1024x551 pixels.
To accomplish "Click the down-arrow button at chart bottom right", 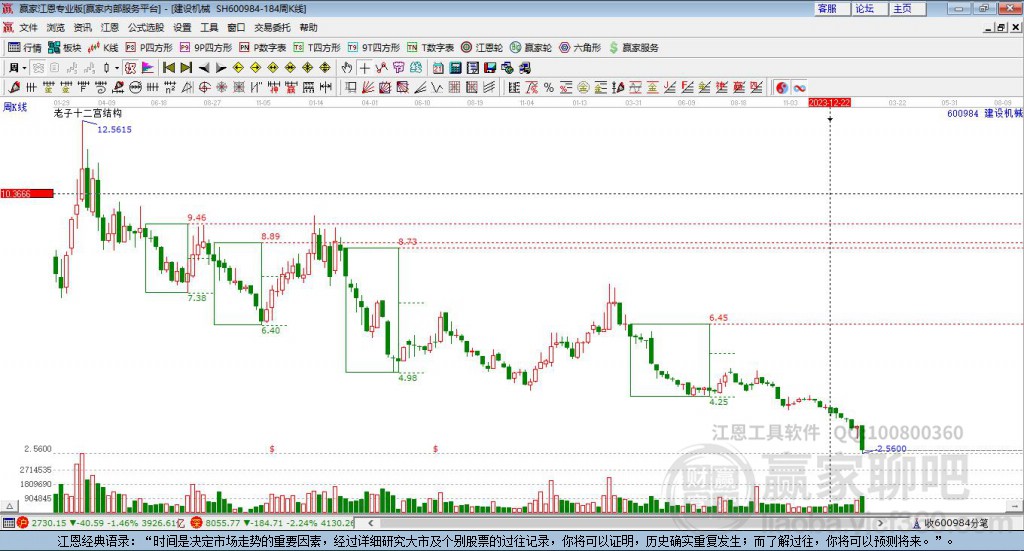I will click(x=1015, y=506).
